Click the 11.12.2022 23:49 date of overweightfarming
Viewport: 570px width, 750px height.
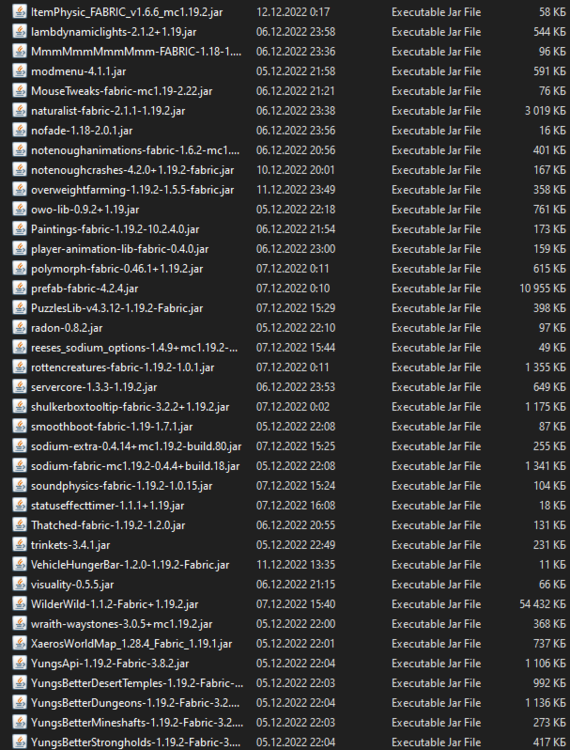(x=296, y=189)
